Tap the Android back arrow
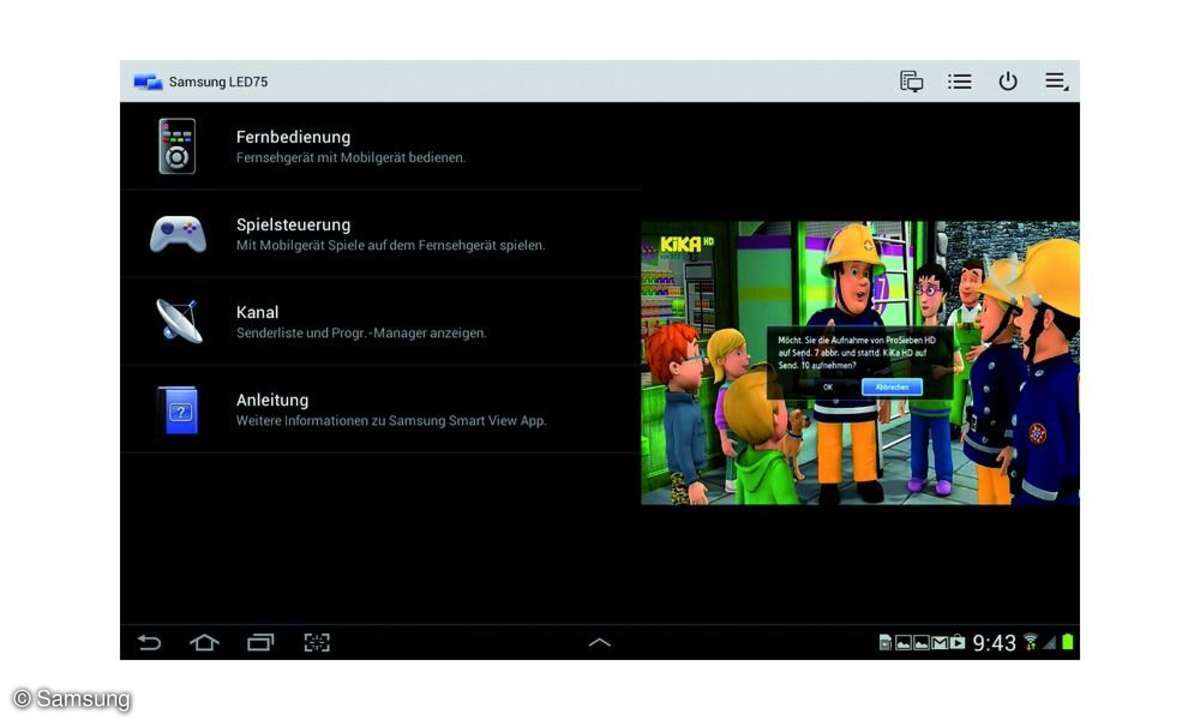The image size is (1200, 720). (149, 643)
